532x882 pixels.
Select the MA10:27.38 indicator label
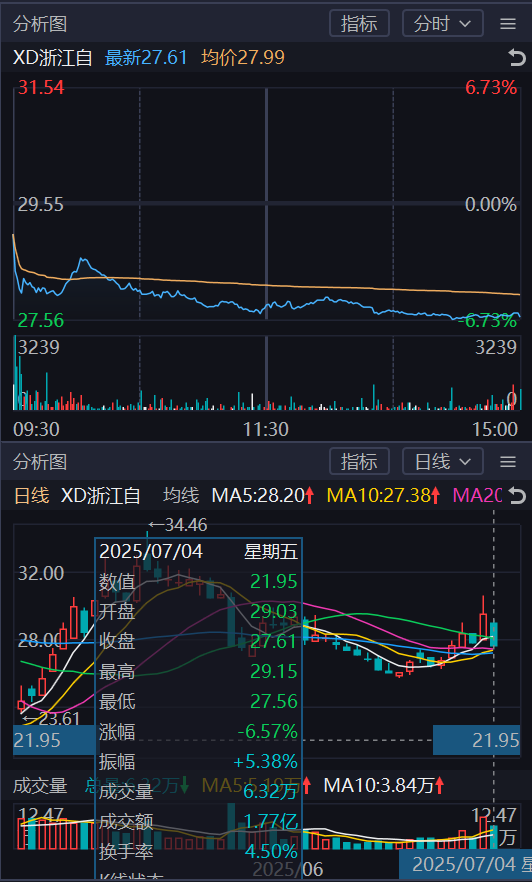click(x=385, y=496)
